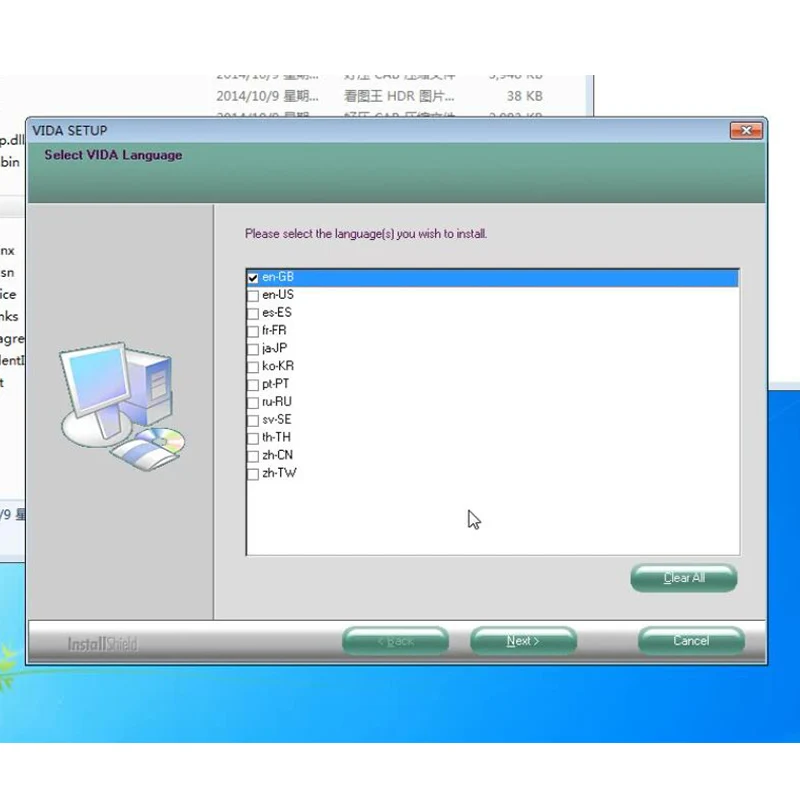Image resolution: width=800 pixels, height=800 pixels.
Task: Enable the zh-TW language checkbox
Action: [x=253, y=474]
